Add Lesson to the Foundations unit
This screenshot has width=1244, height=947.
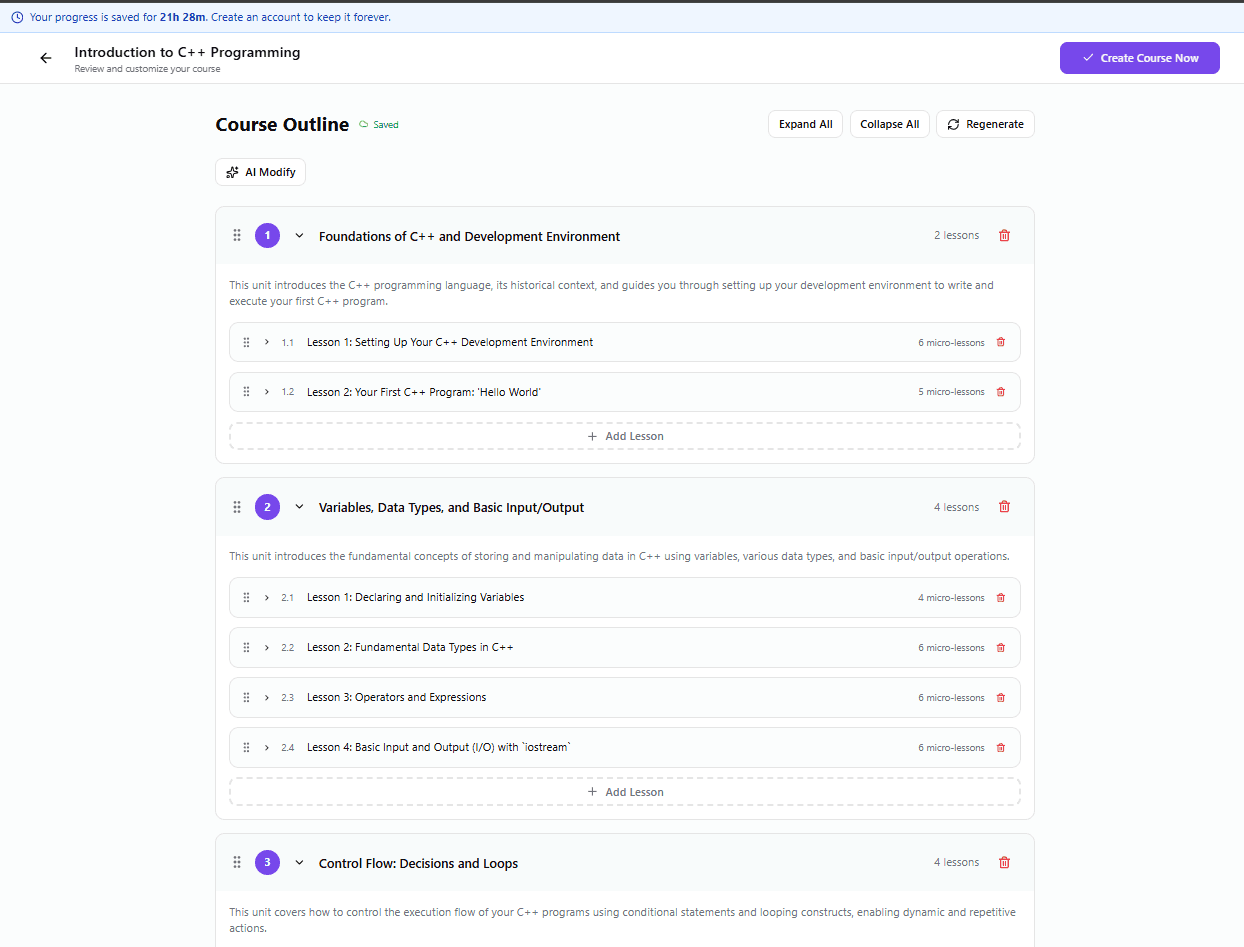coord(625,436)
